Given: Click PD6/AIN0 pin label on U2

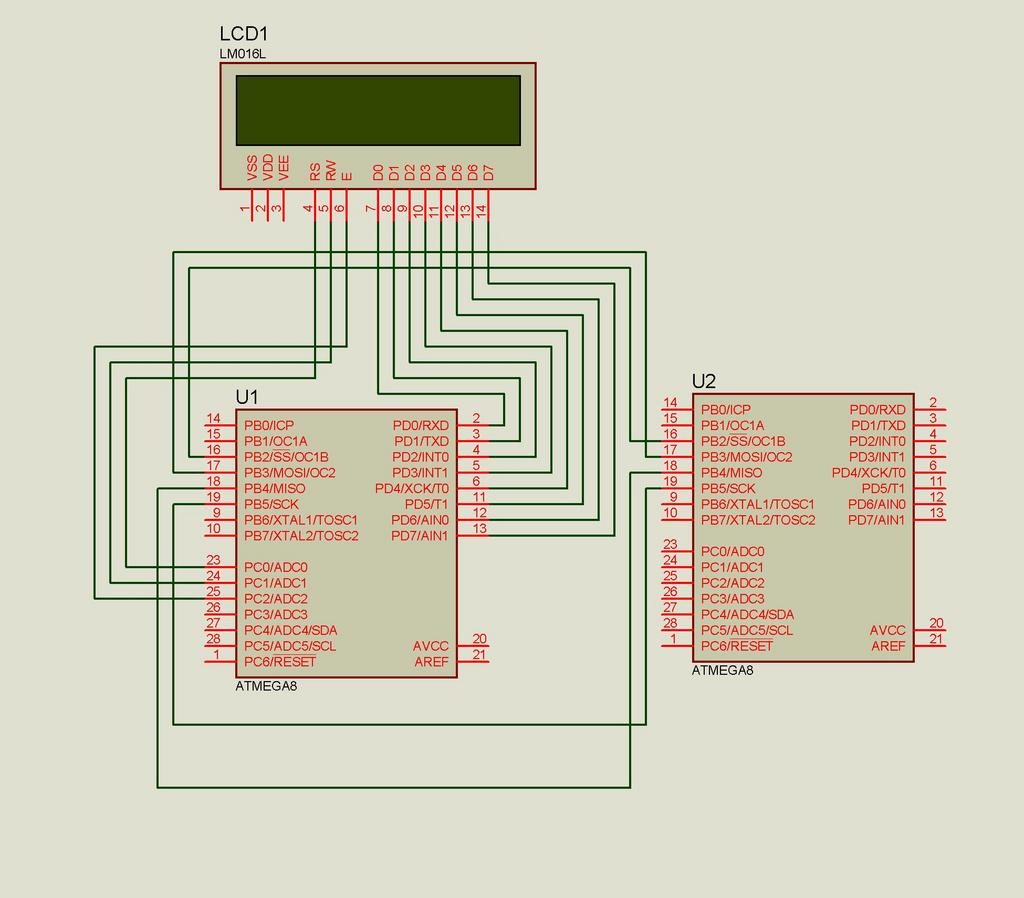Looking at the screenshot, I should click(876, 504).
